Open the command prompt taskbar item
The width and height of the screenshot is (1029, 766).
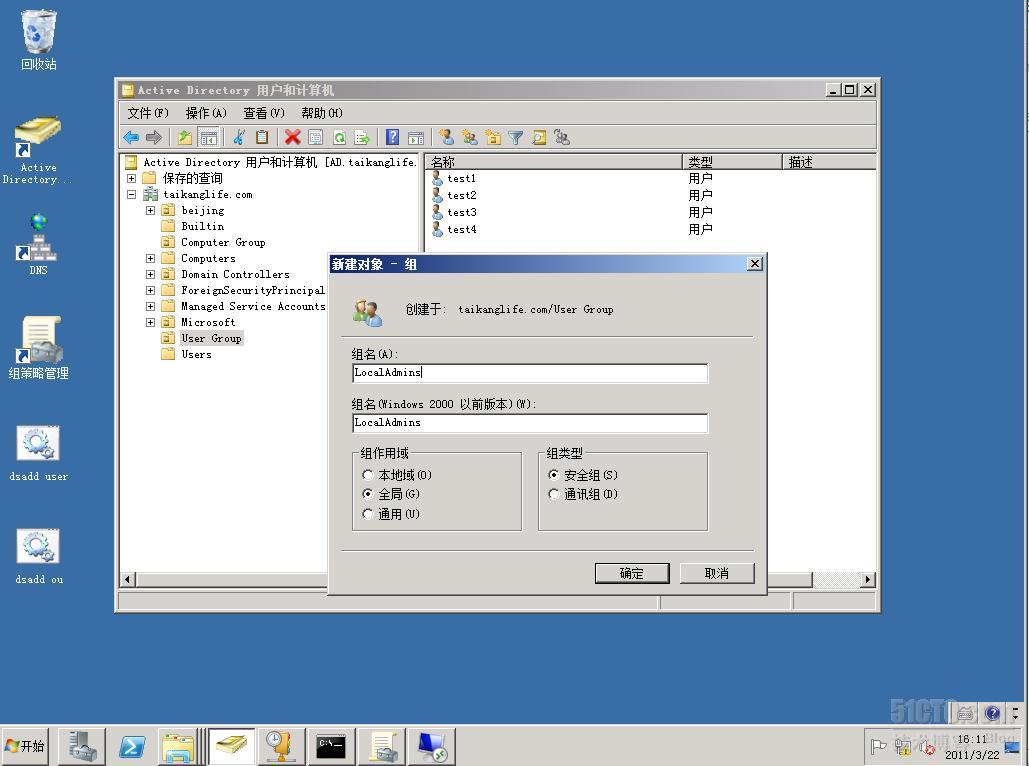[331, 747]
